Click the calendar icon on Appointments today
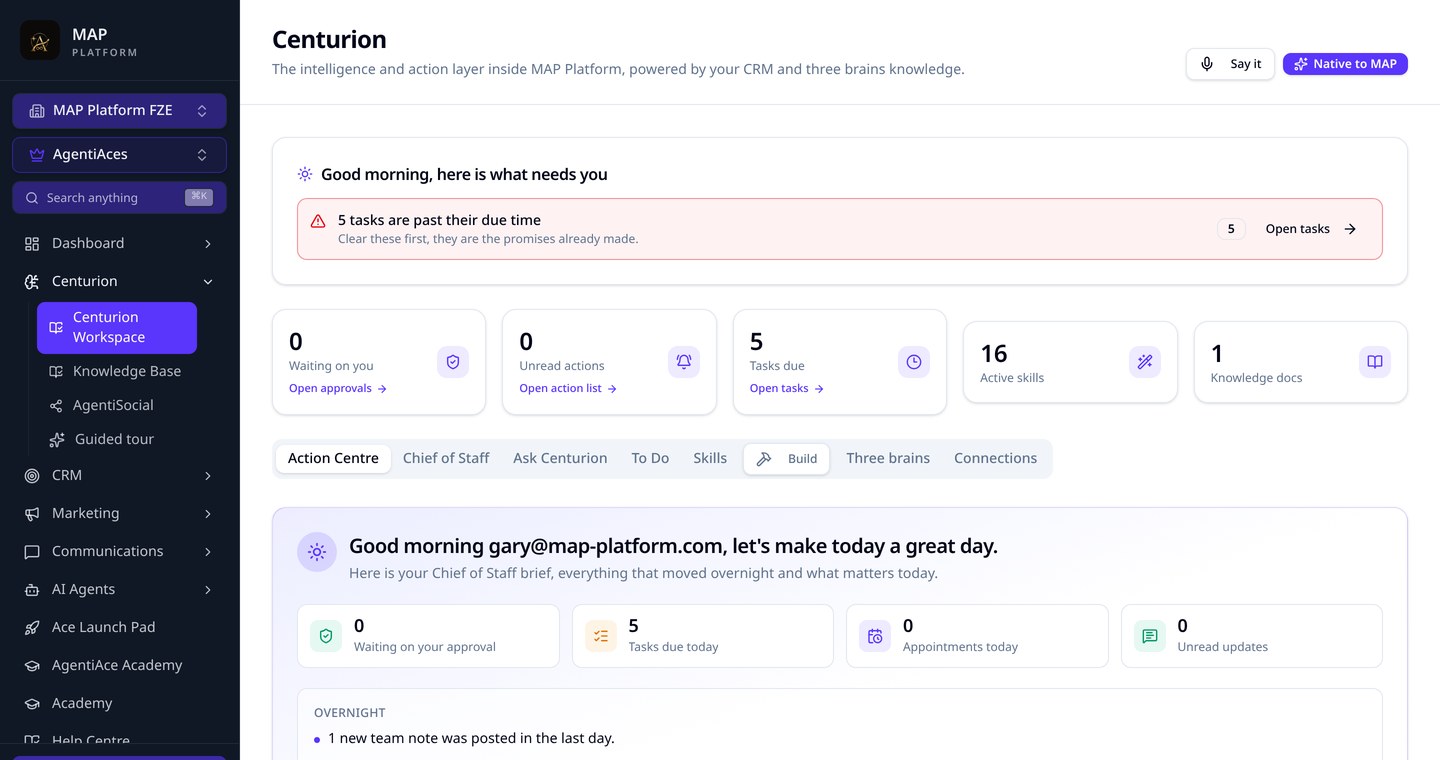 coord(875,636)
